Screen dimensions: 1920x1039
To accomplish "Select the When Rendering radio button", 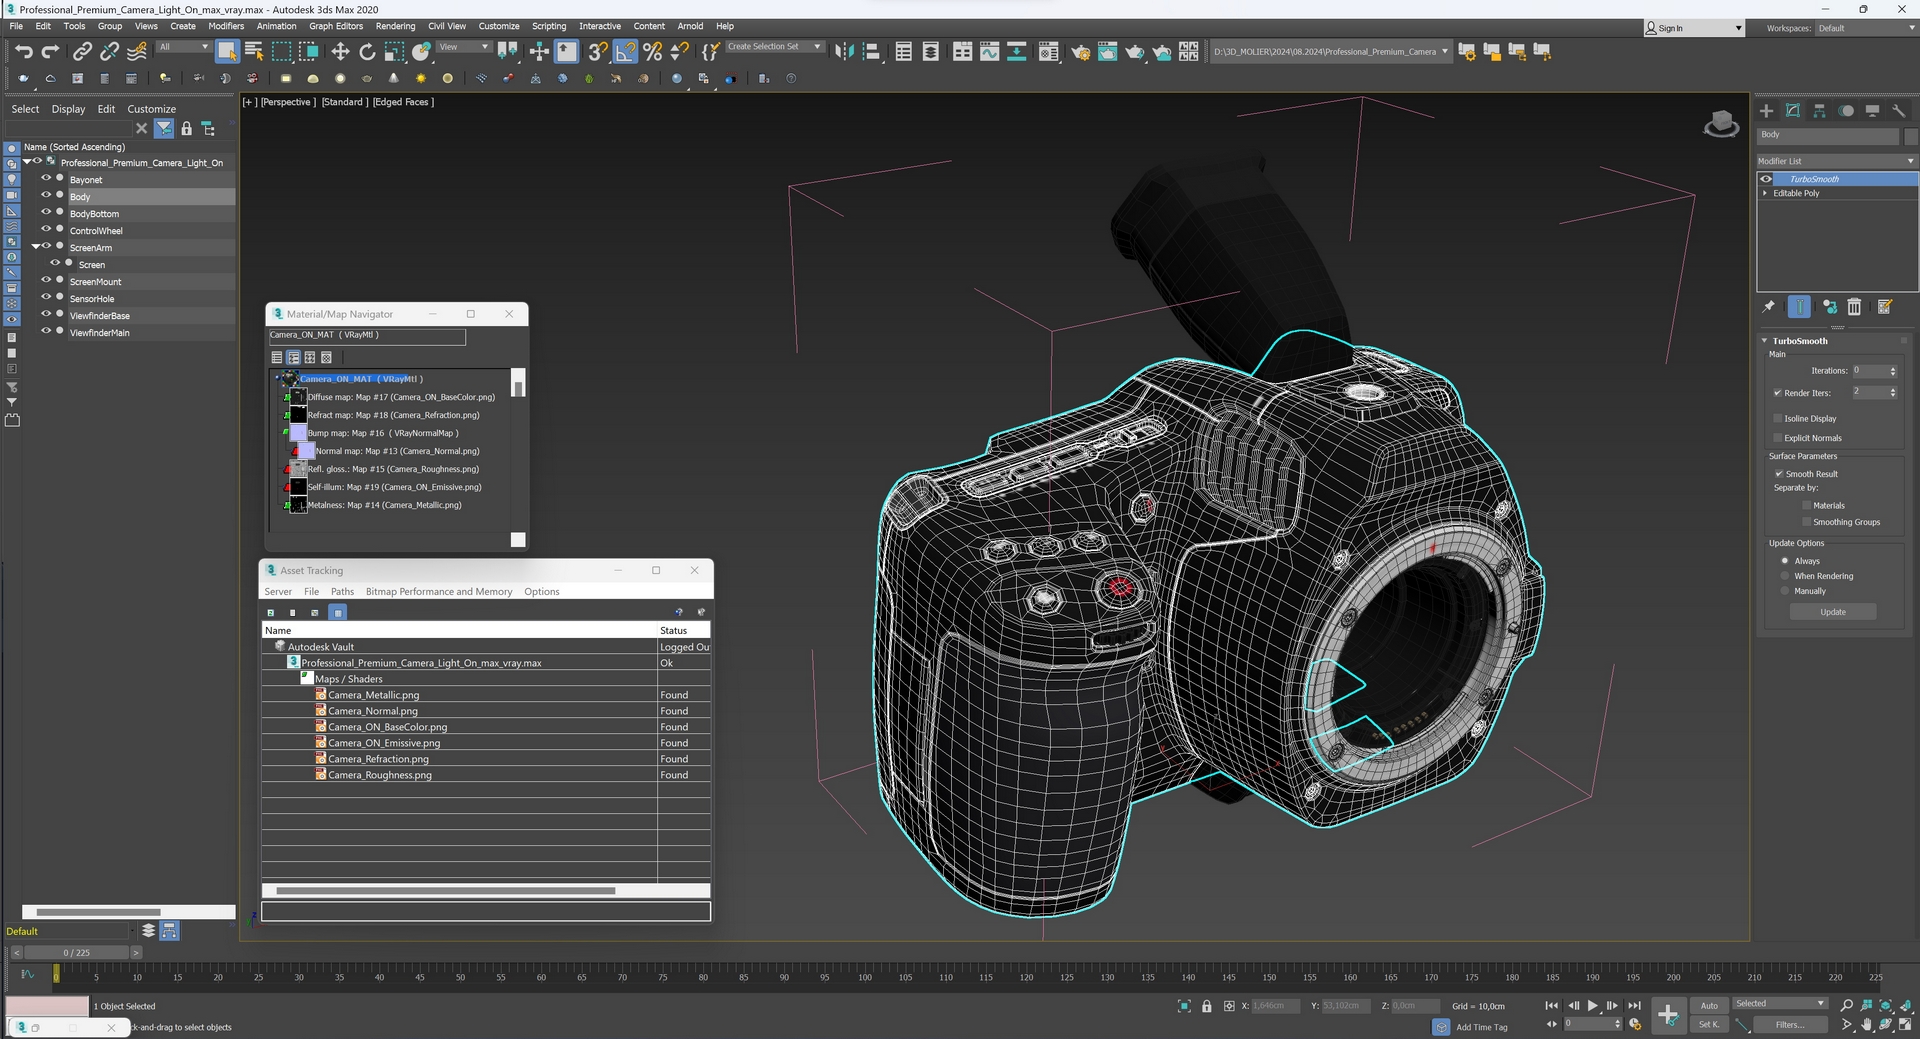I will 1785,576.
